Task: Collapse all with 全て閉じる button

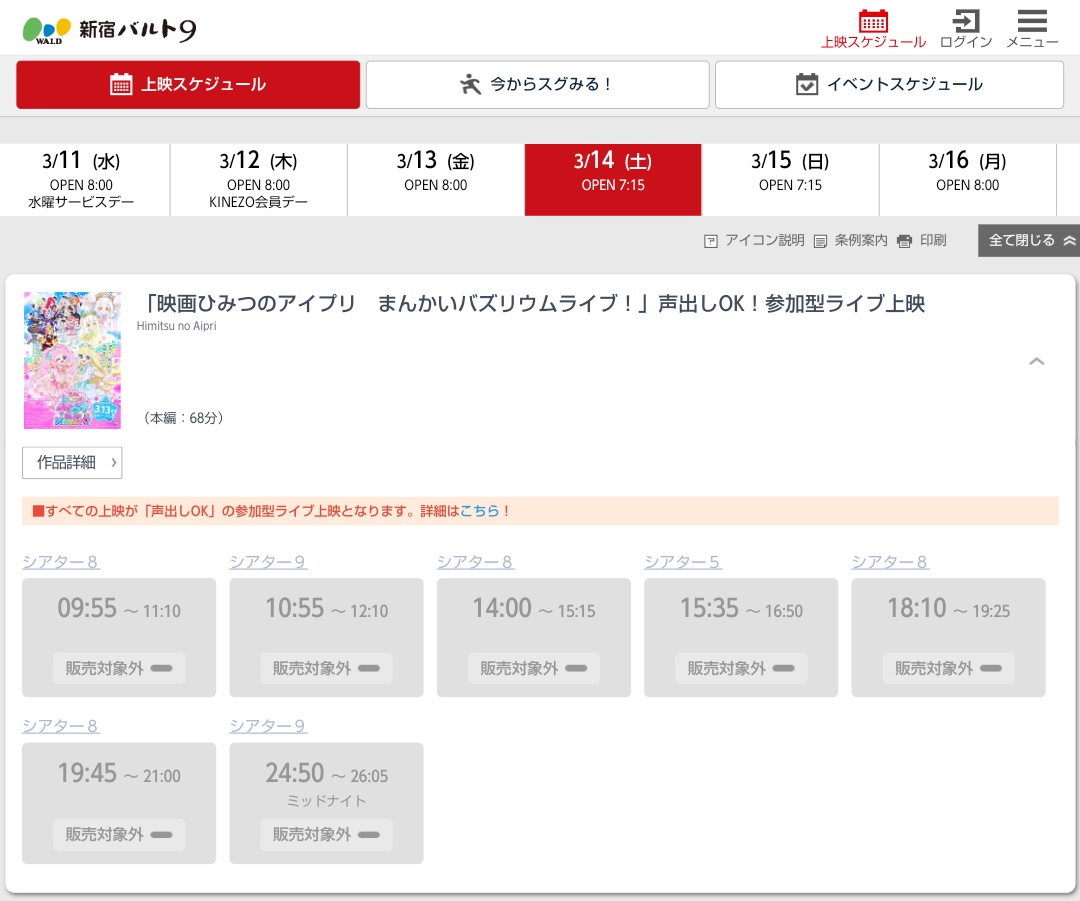Action: click(x=1029, y=240)
